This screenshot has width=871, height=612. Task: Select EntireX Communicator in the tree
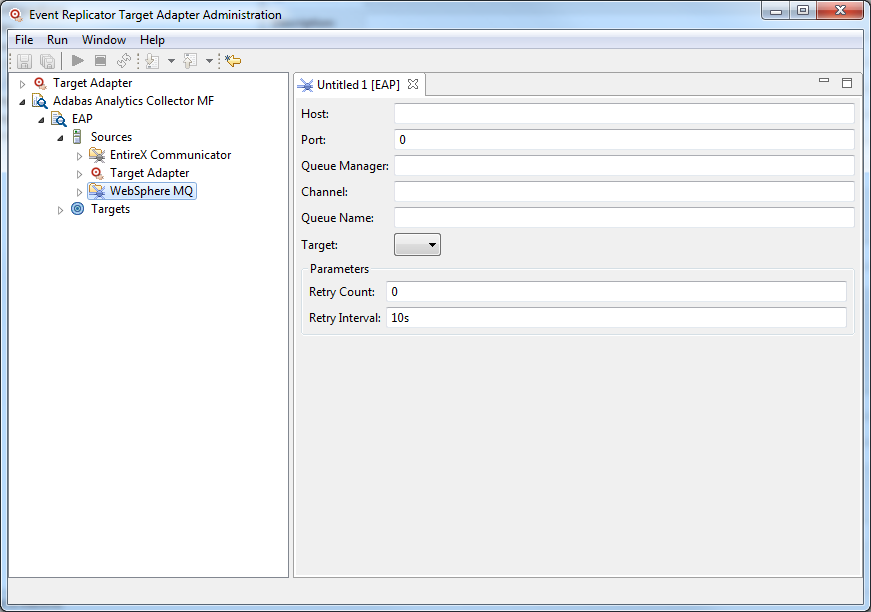170,155
